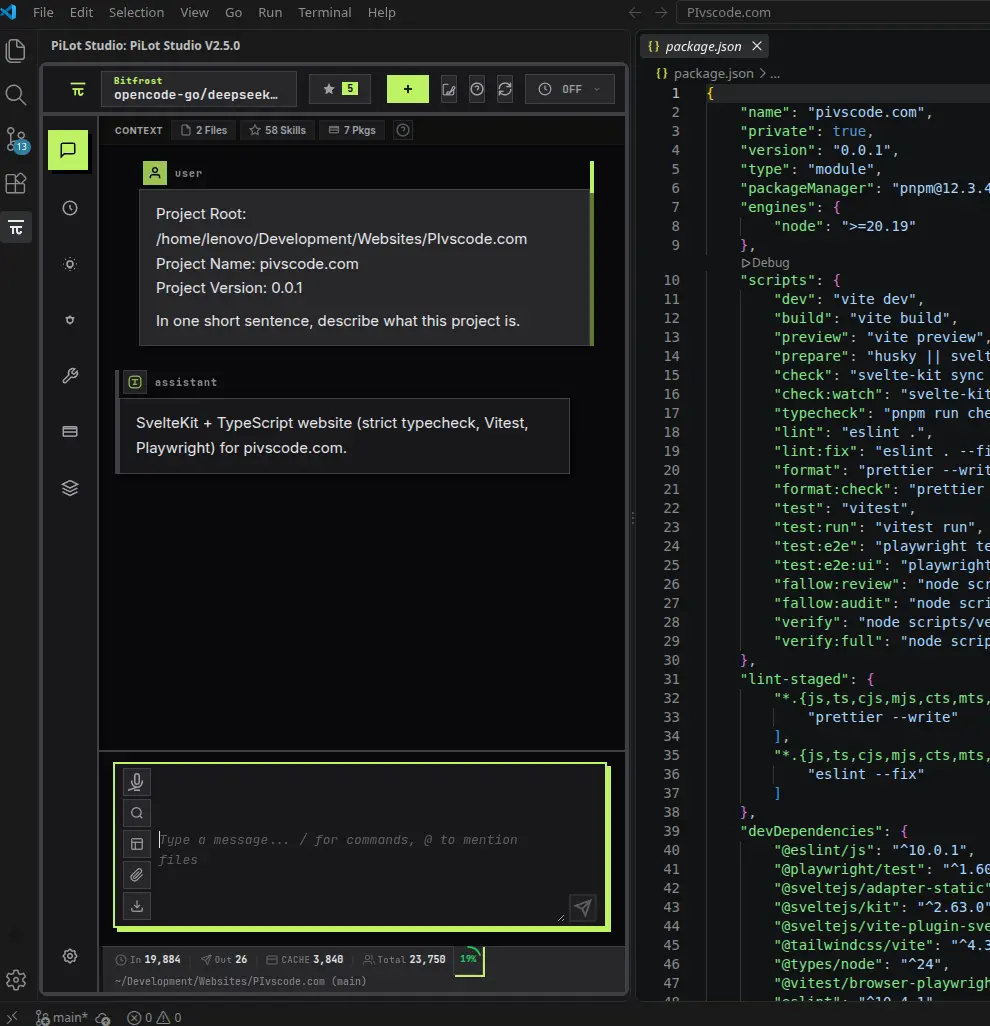Click package.json breadcrumb
The width and height of the screenshot is (990, 1026).
click(713, 74)
